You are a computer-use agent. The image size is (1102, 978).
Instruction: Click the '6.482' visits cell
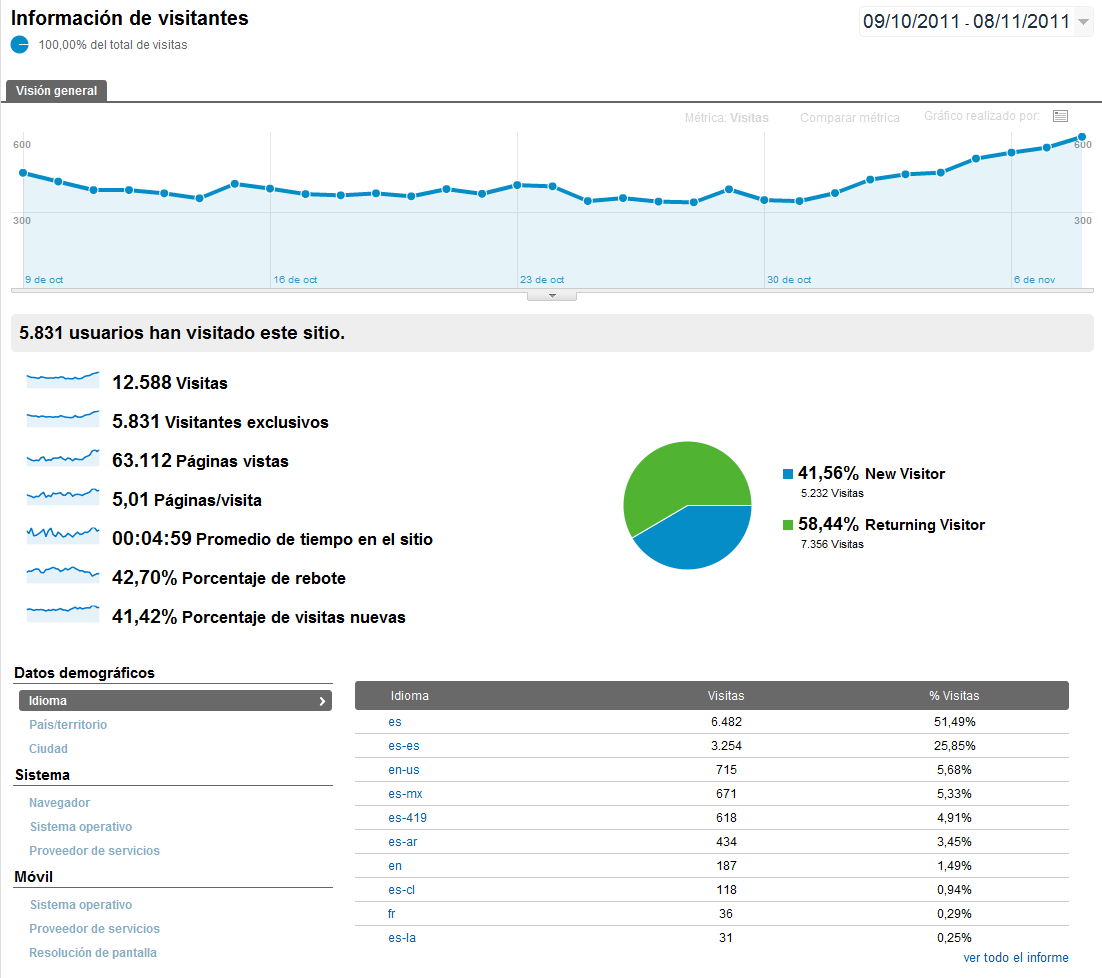coord(726,722)
